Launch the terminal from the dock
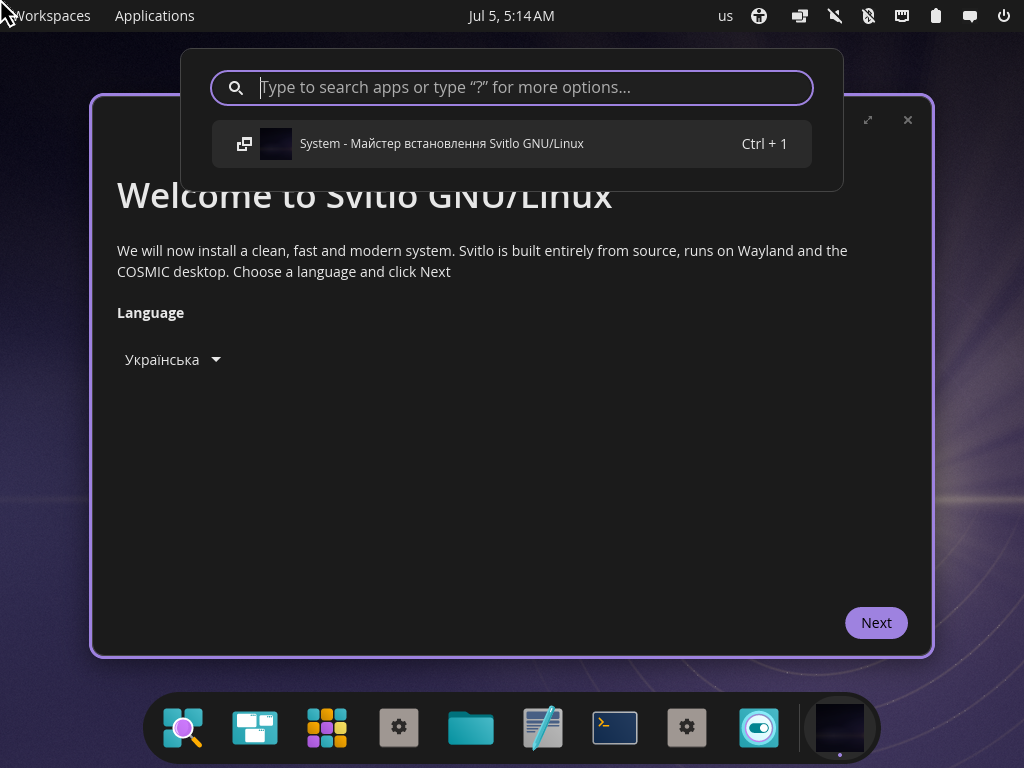Viewport: 1024px width, 768px height. 615,728
